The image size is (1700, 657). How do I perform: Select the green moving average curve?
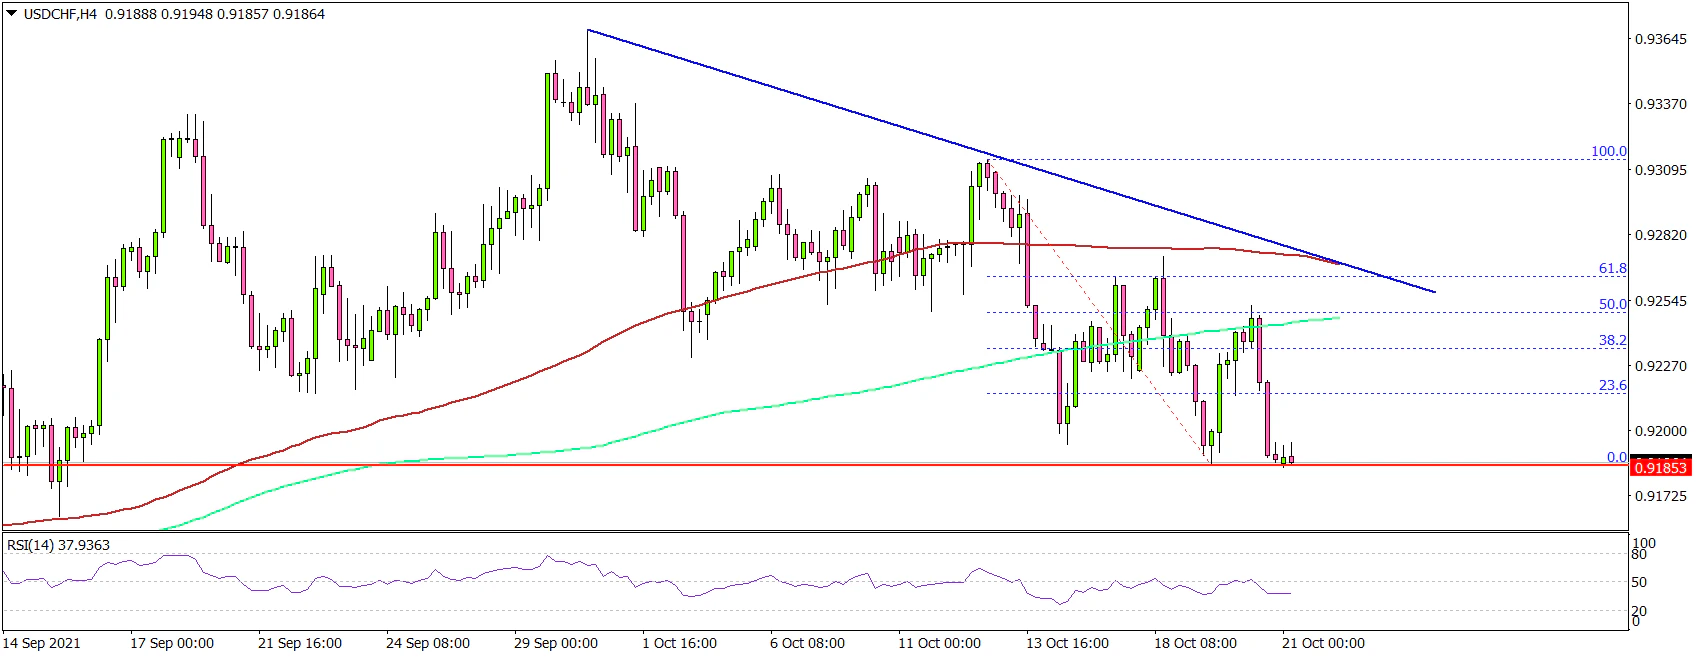coord(800,401)
